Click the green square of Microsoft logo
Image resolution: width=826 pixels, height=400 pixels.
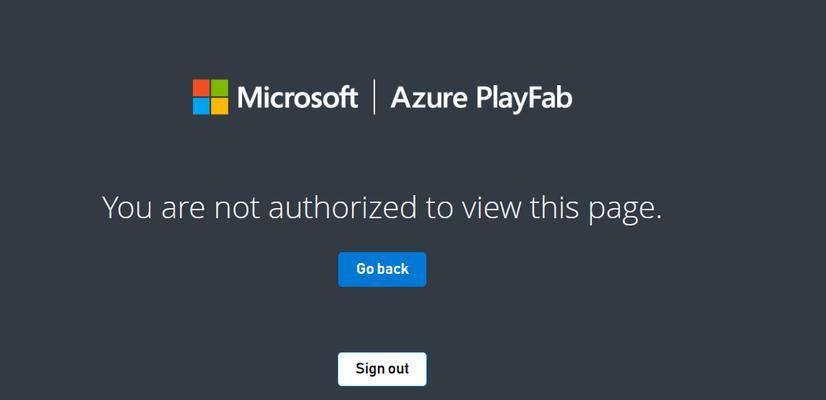[220, 87]
